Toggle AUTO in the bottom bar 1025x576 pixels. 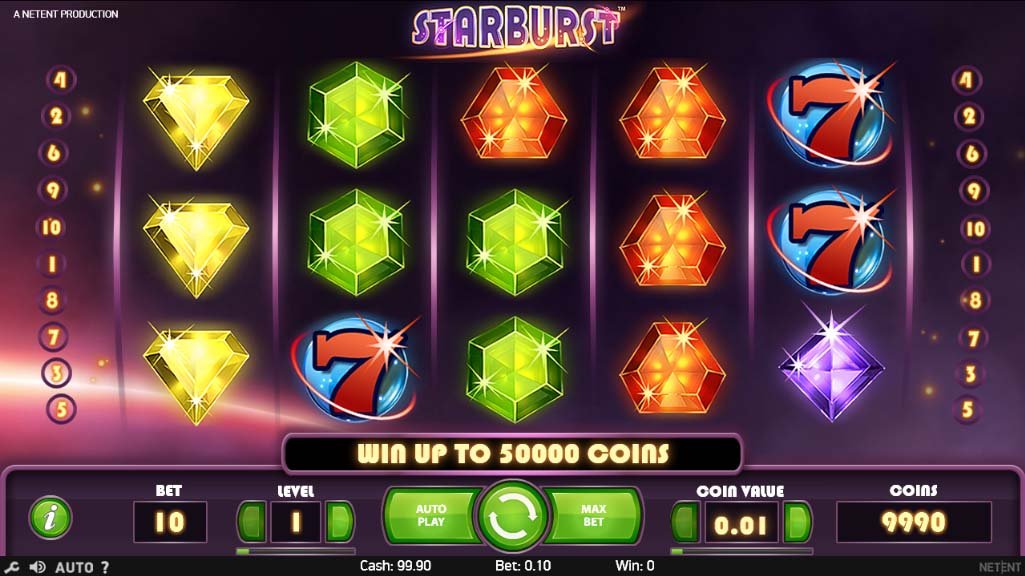point(74,567)
